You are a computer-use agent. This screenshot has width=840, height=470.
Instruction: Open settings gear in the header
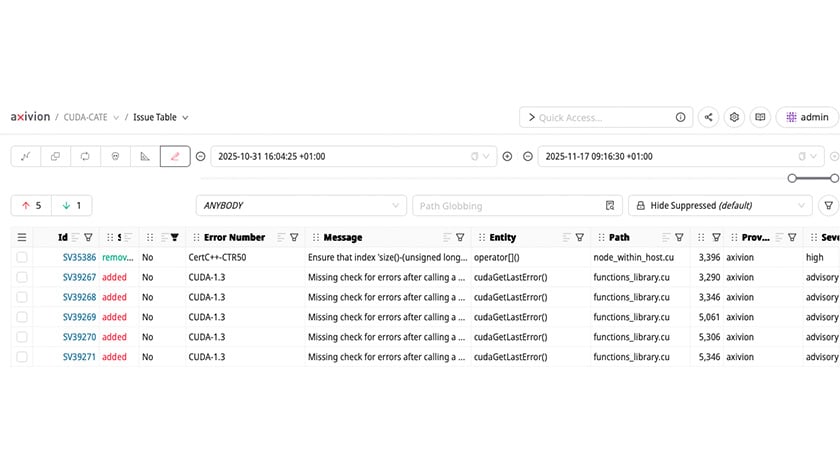click(x=734, y=117)
